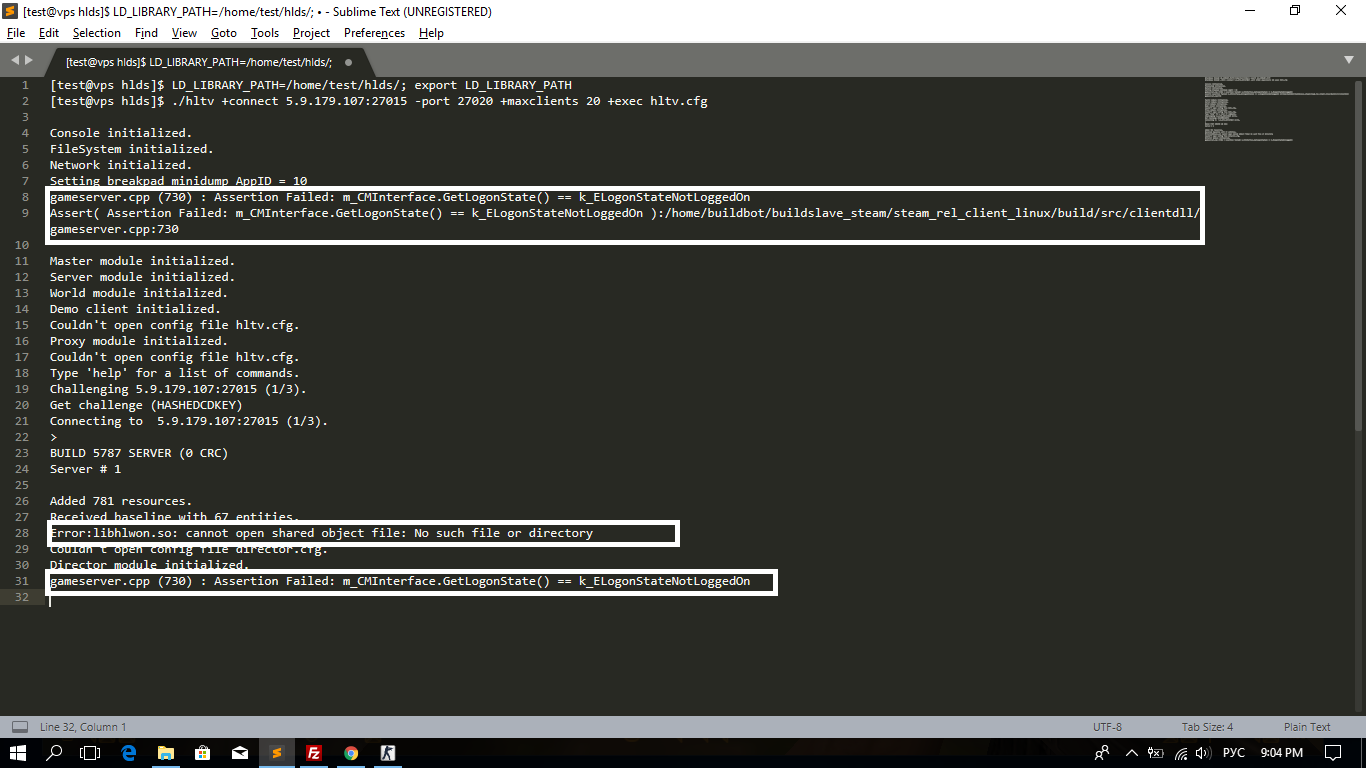
Task: Open the Goto menu
Action: pos(224,33)
